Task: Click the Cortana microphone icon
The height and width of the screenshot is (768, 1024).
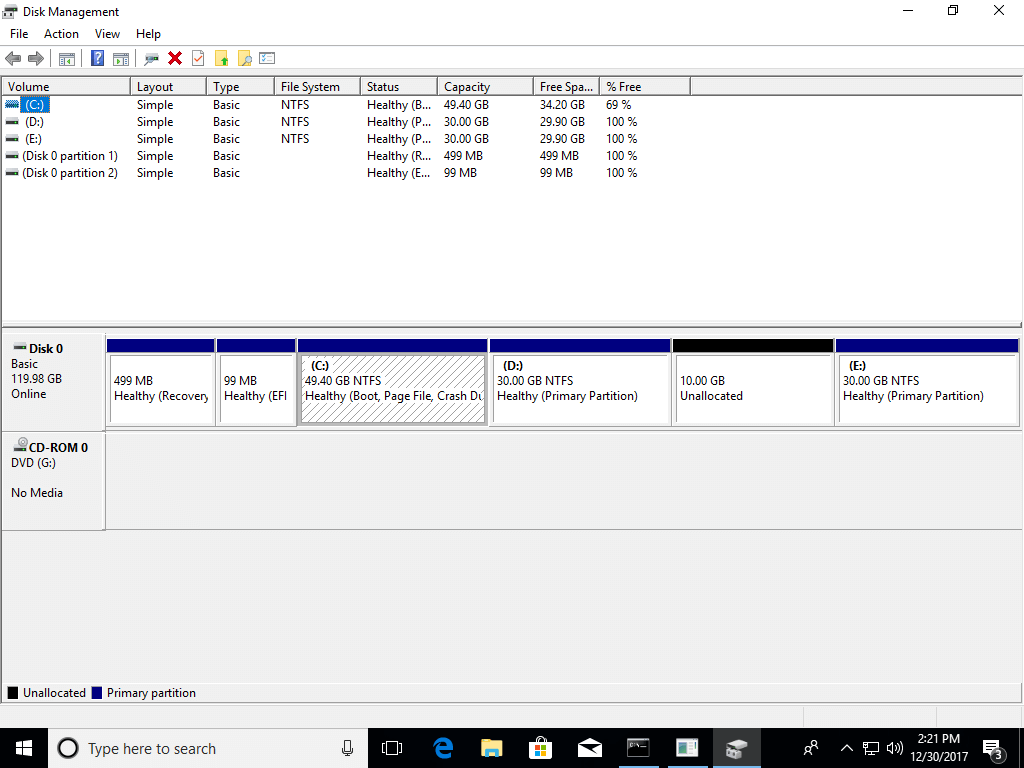Action: [347, 748]
